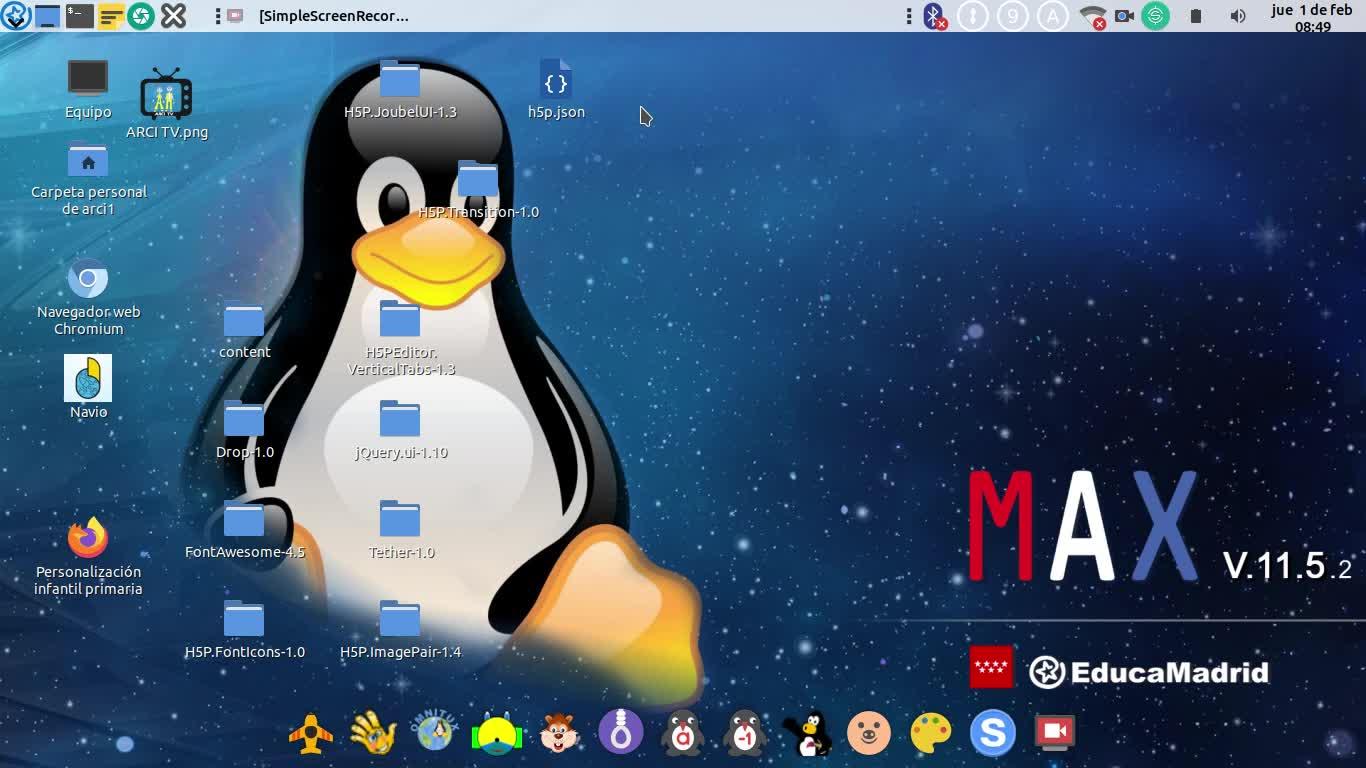
Task: Launch the blue S circle app in the dock
Action: 993,733
